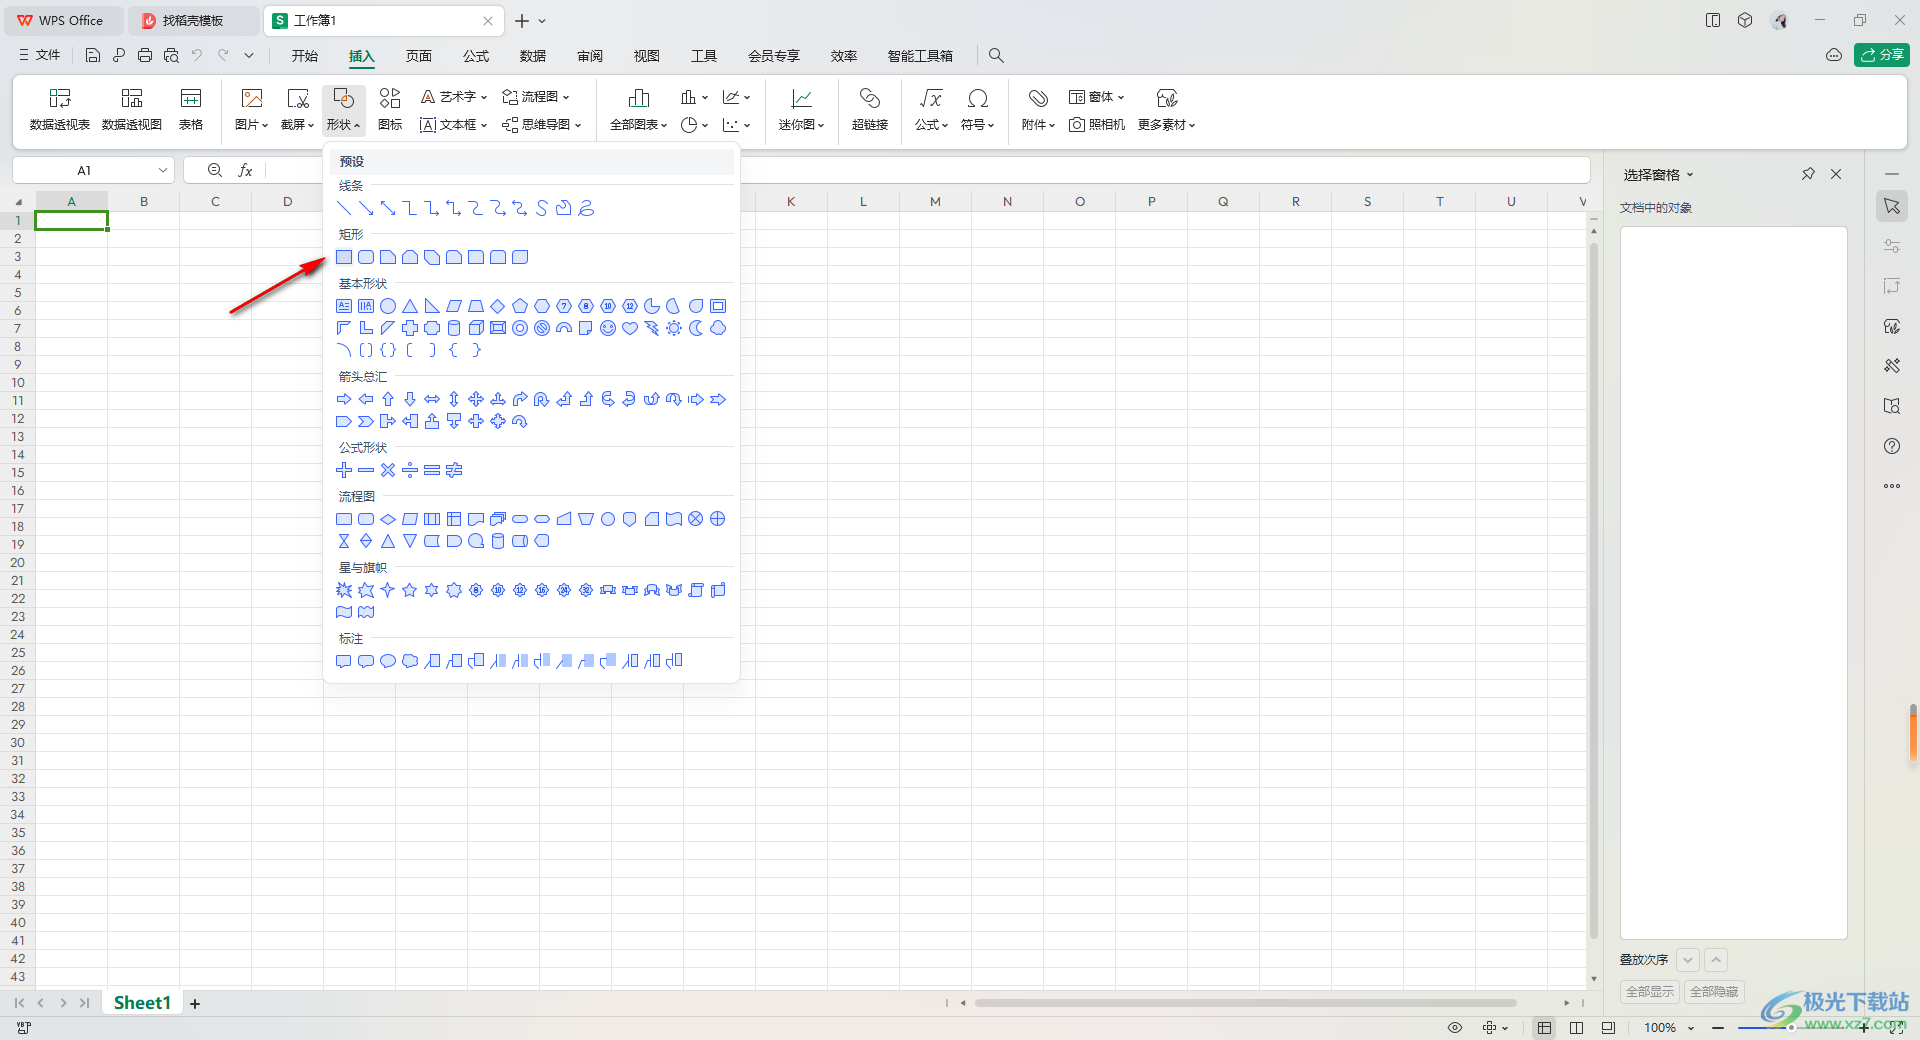Switch to the 数据 ribbon tab
Image resolution: width=1920 pixels, height=1040 pixels.
click(x=533, y=56)
